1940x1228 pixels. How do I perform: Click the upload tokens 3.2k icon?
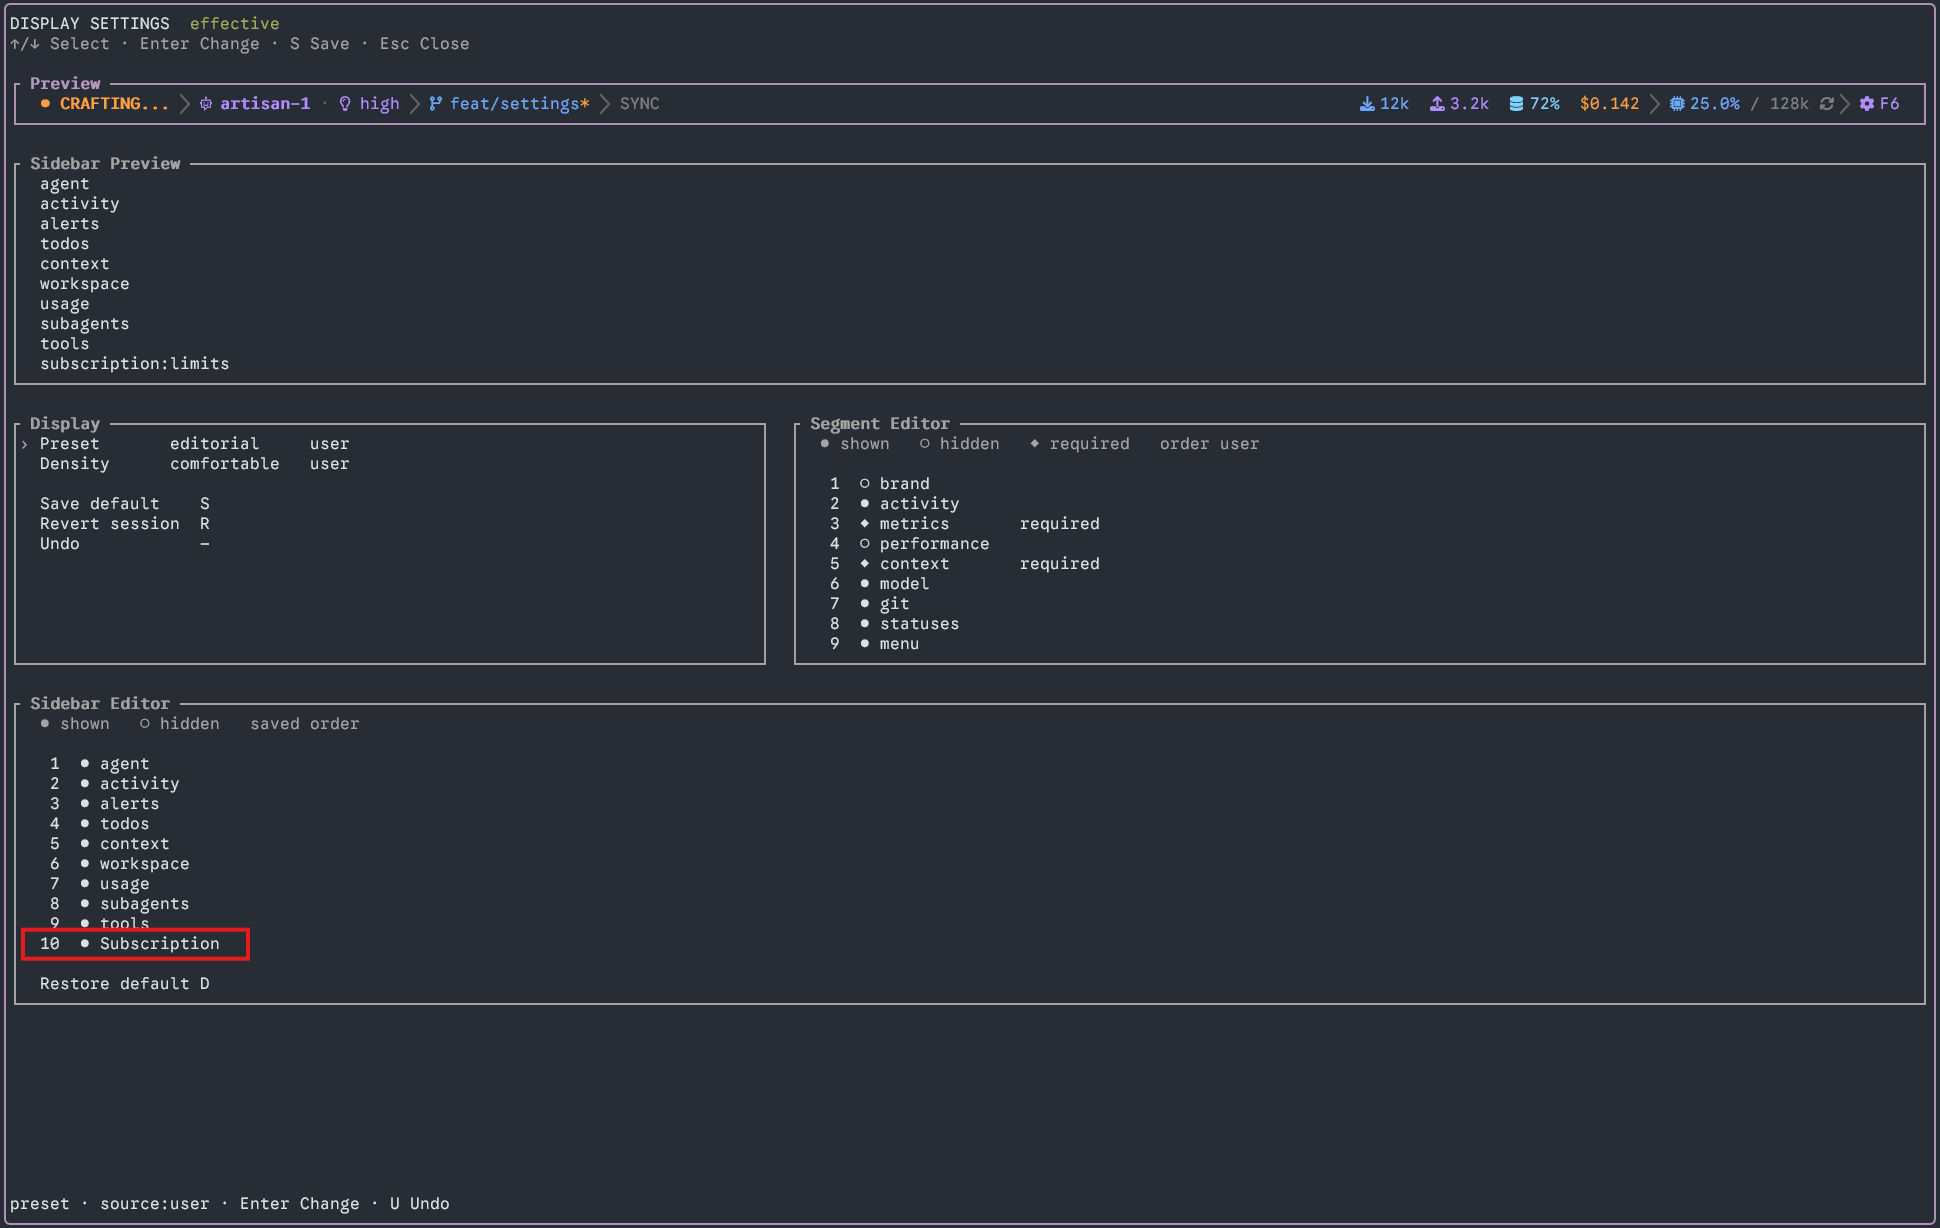[1436, 104]
